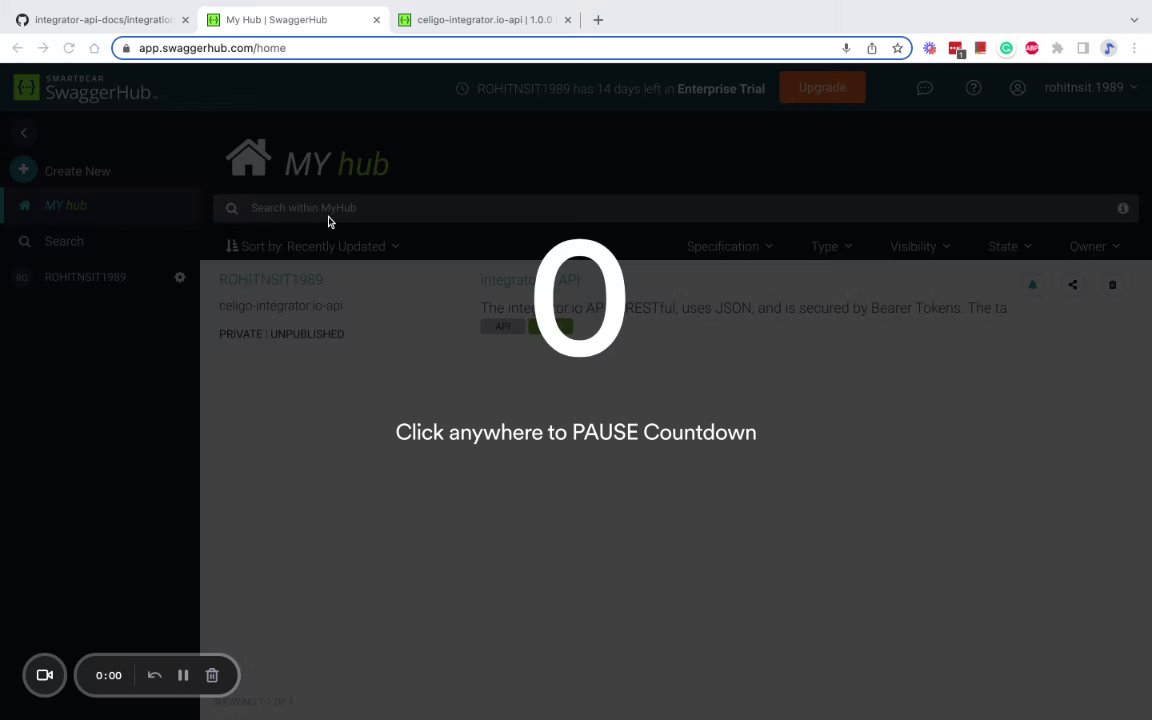Open the chat feedback icon in header
Viewport: 1152px width, 720px height.
[924, 87]
